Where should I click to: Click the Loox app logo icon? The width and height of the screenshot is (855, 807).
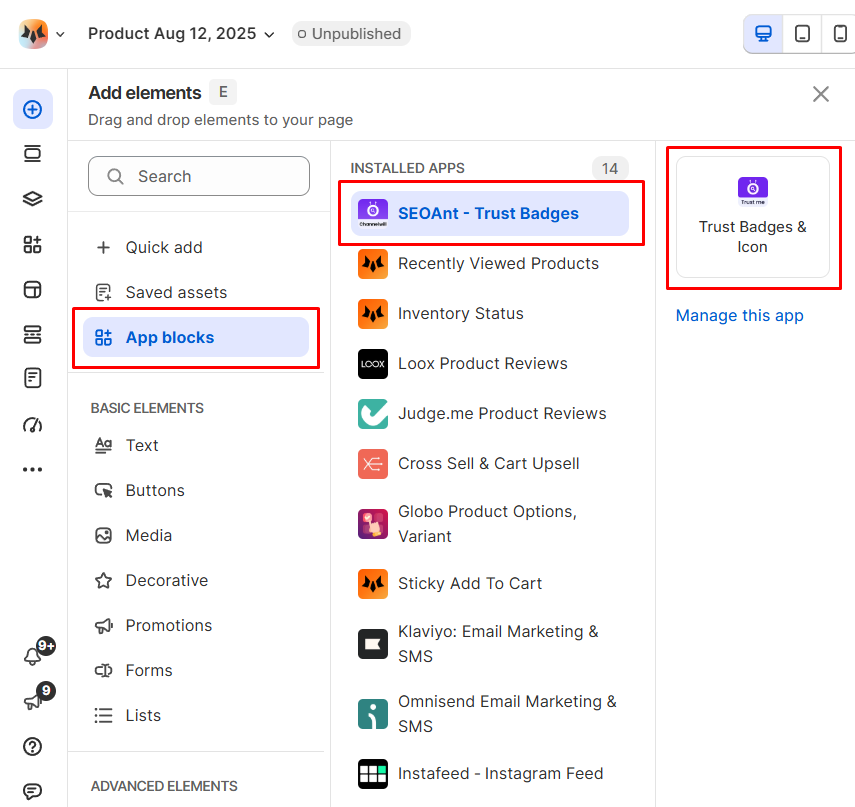point(373,364)
